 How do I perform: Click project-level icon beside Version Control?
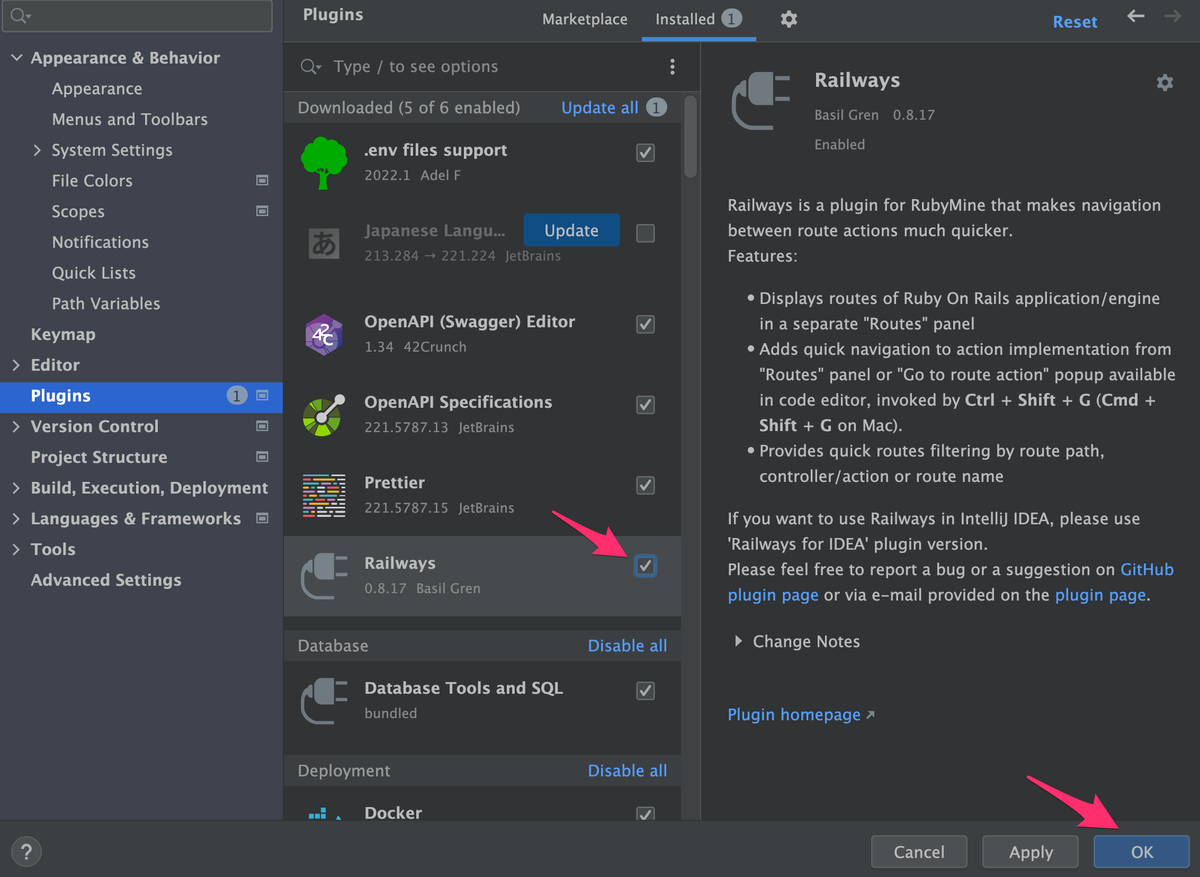pyautogui.click(x=262, y=426)
